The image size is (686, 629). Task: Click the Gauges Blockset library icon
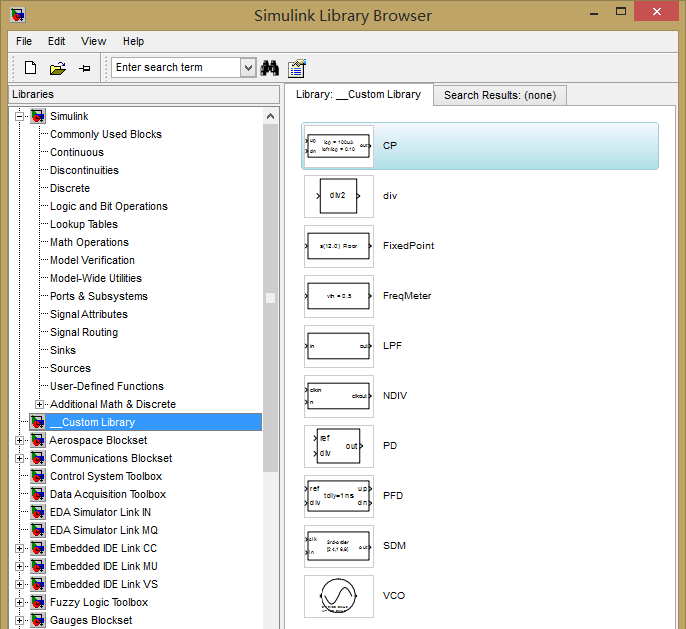pos(38,620)
